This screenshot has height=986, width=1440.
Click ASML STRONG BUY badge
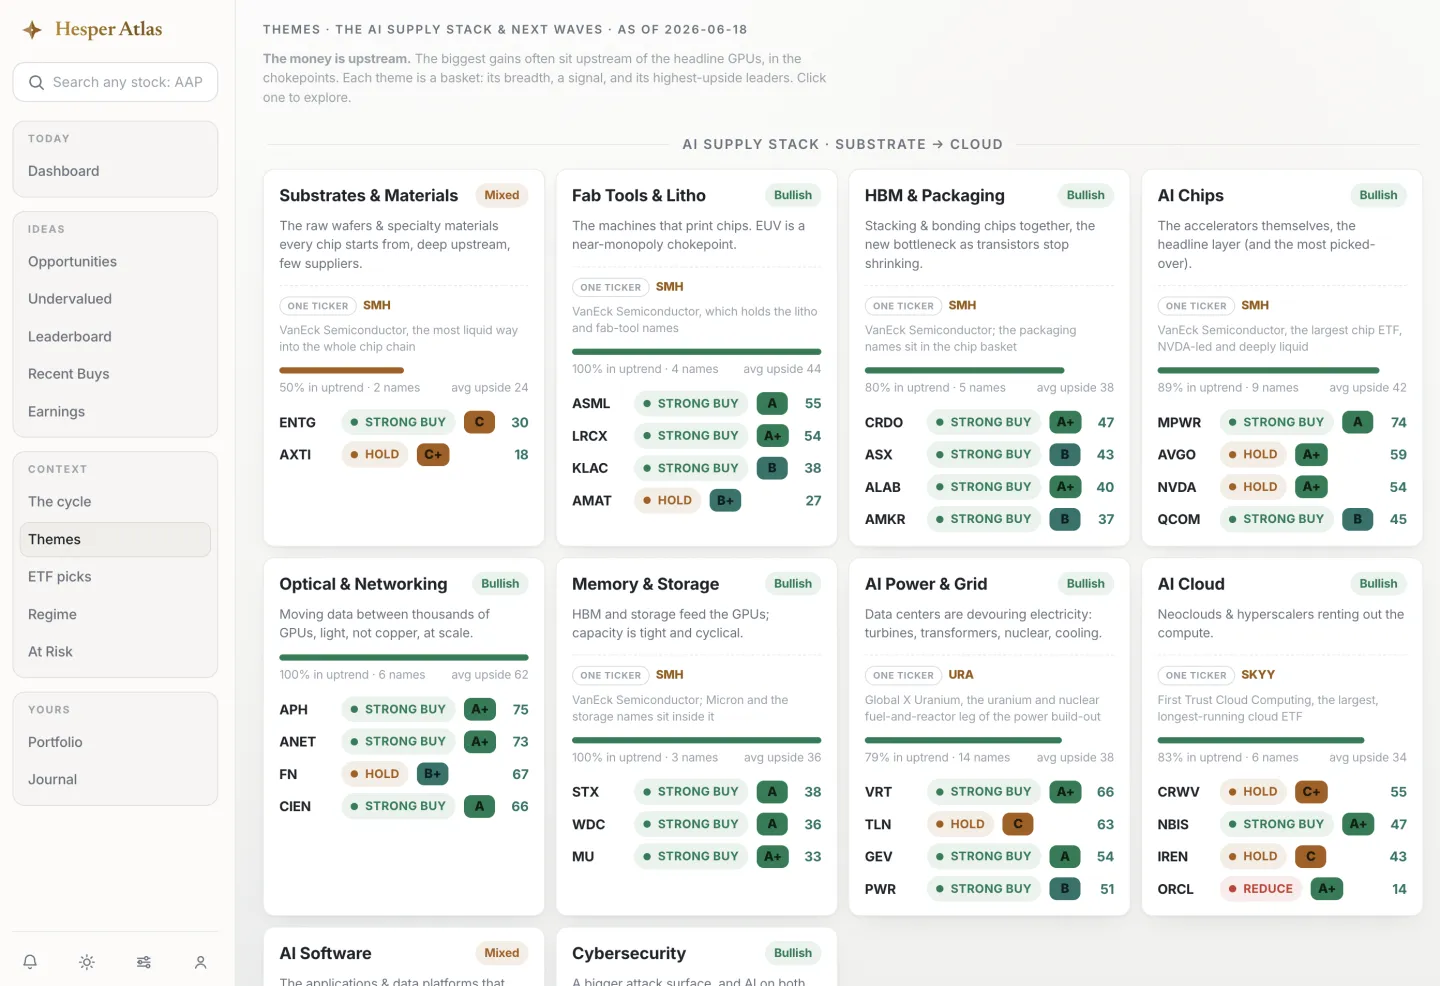coord(691,404)
